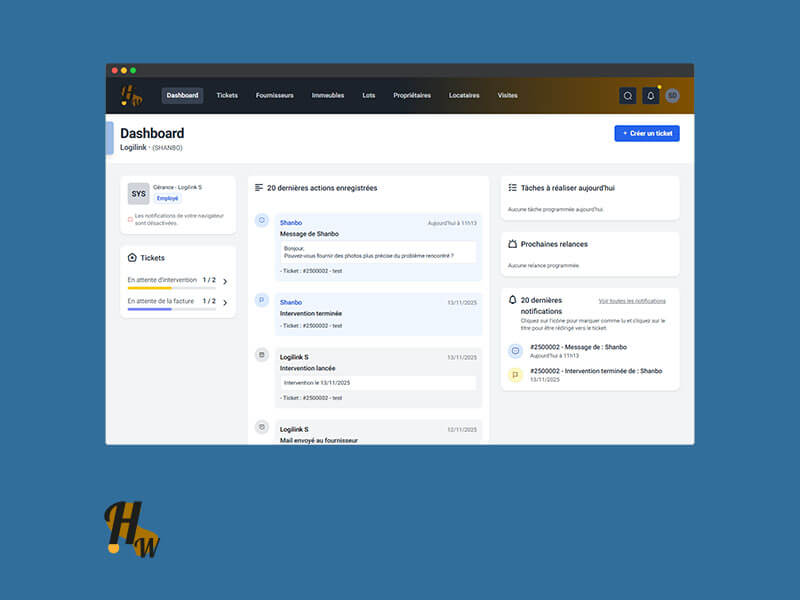Click the Créer un ticket button
The image size is (800, 600).
tap(646, 132)
